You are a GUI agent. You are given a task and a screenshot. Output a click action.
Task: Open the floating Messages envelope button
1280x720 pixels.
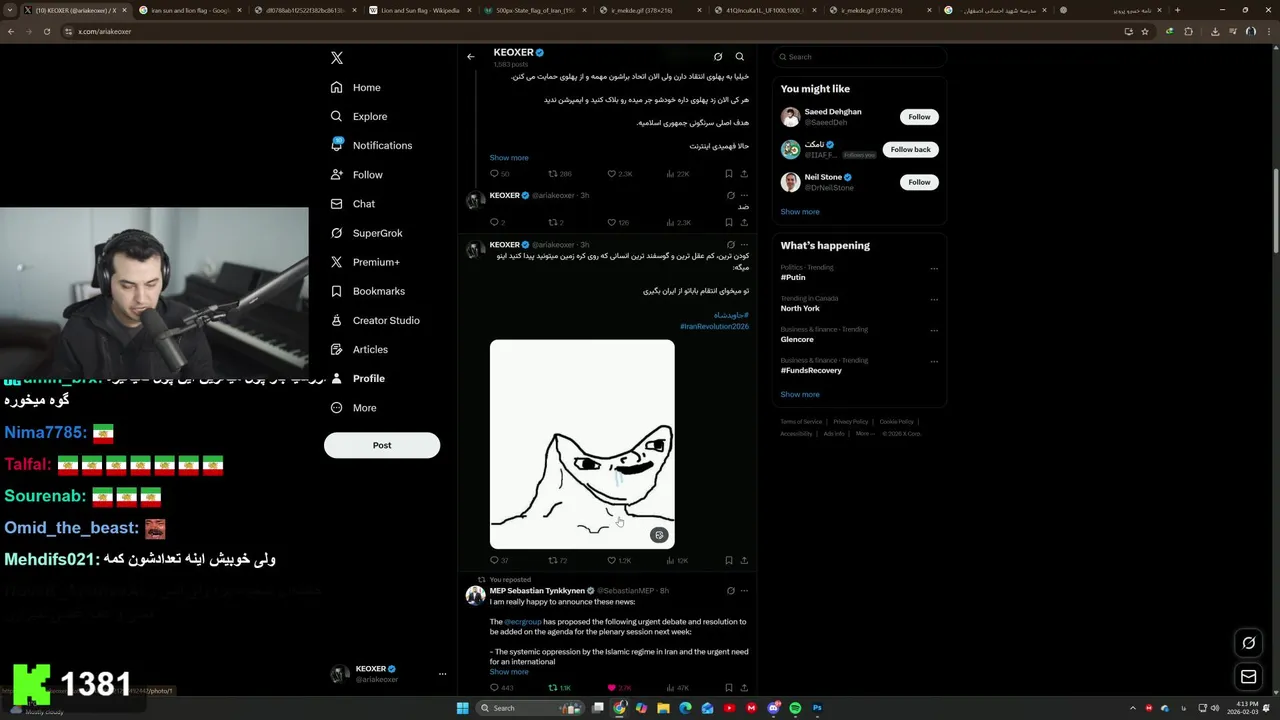(1248, 677)
